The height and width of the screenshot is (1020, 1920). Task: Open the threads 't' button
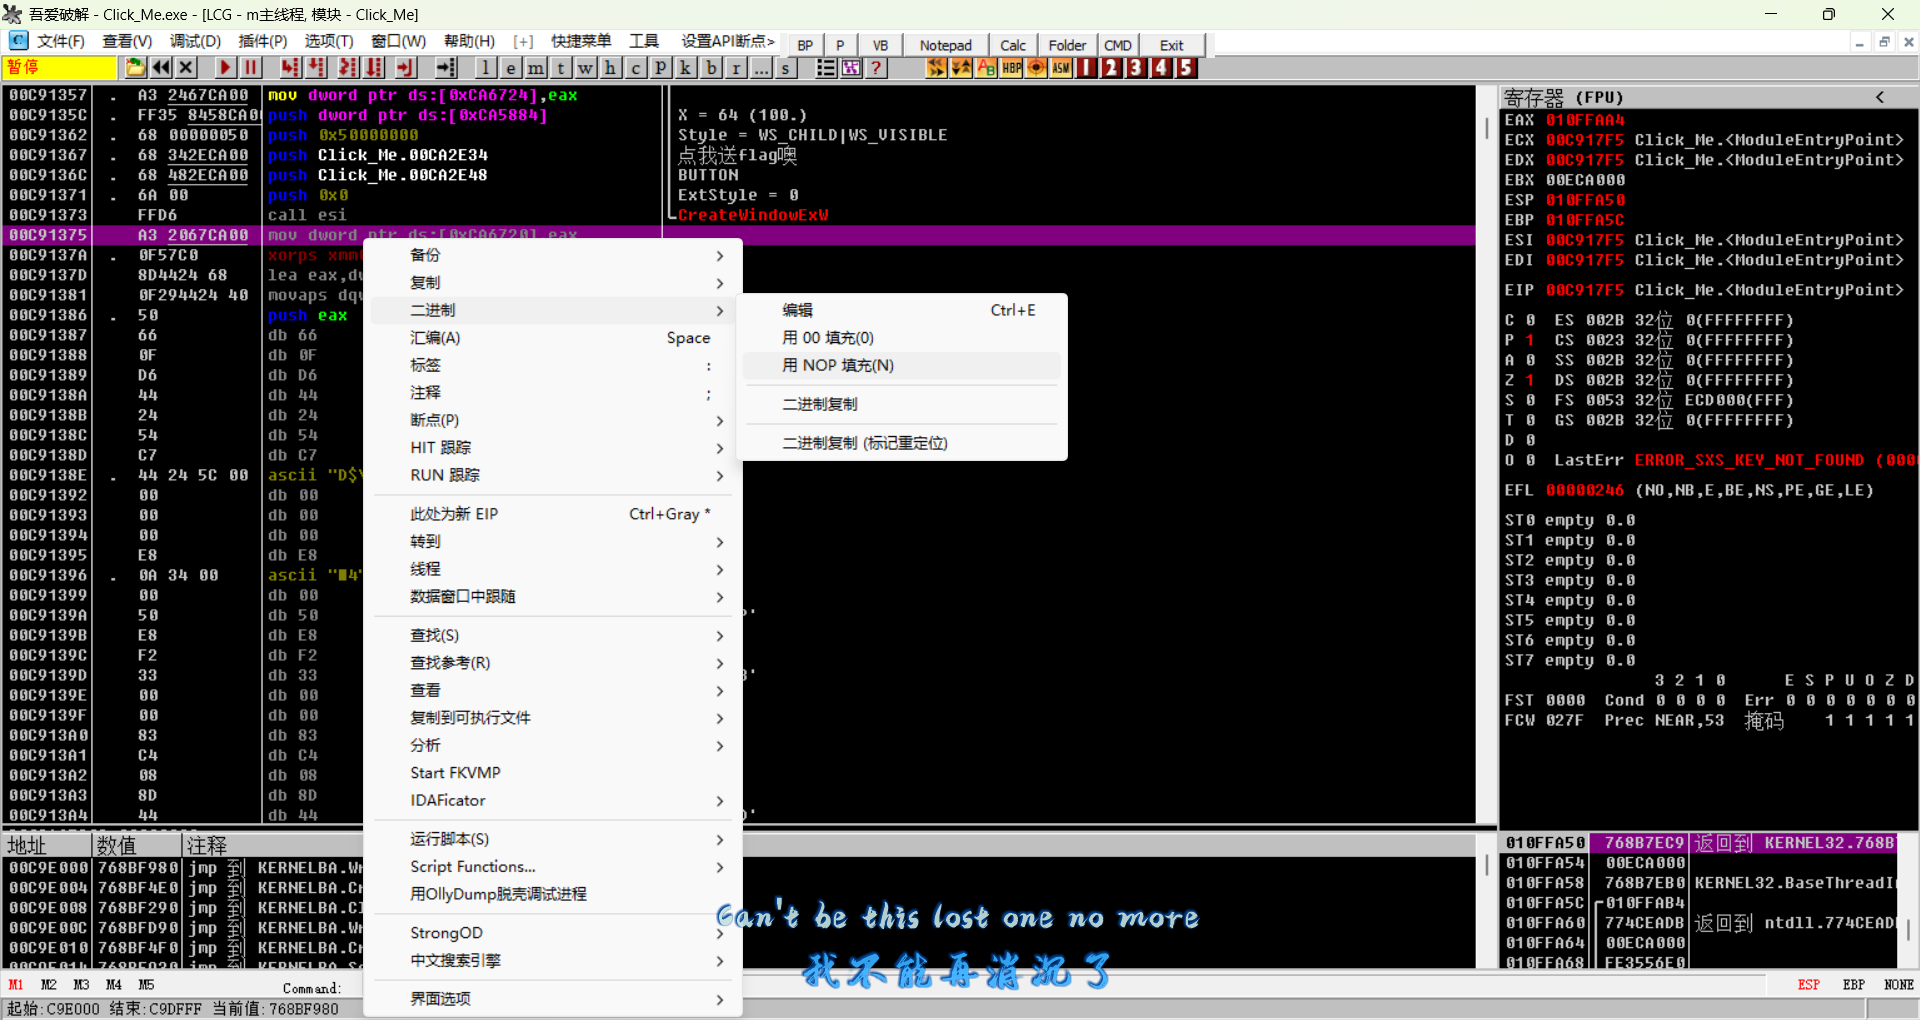(x=561, y=67)
